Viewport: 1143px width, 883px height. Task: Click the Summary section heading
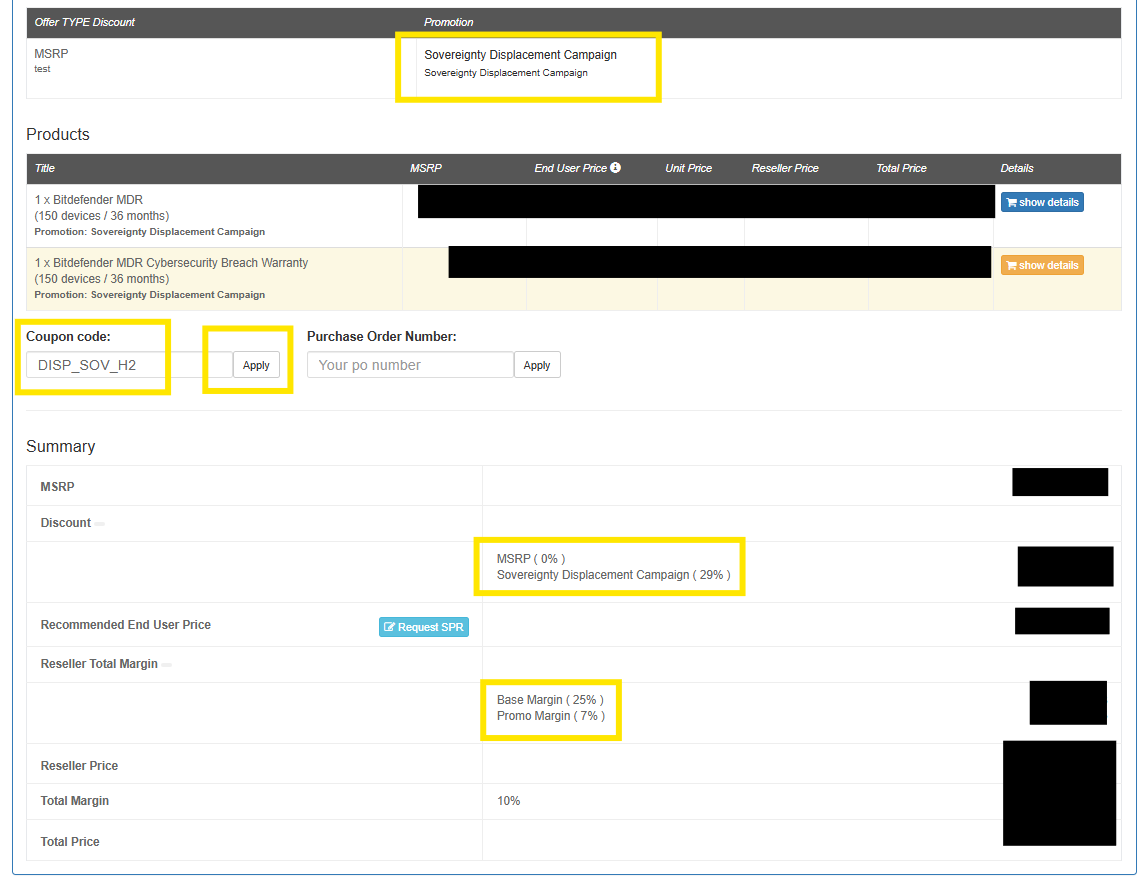(61, 446)
